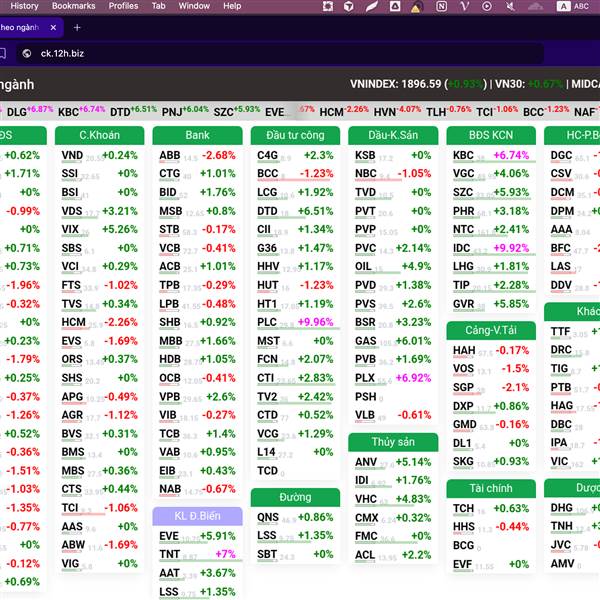Select VHC +4.83% stock row
Viewport: 600px width, 600px height.
393,499
